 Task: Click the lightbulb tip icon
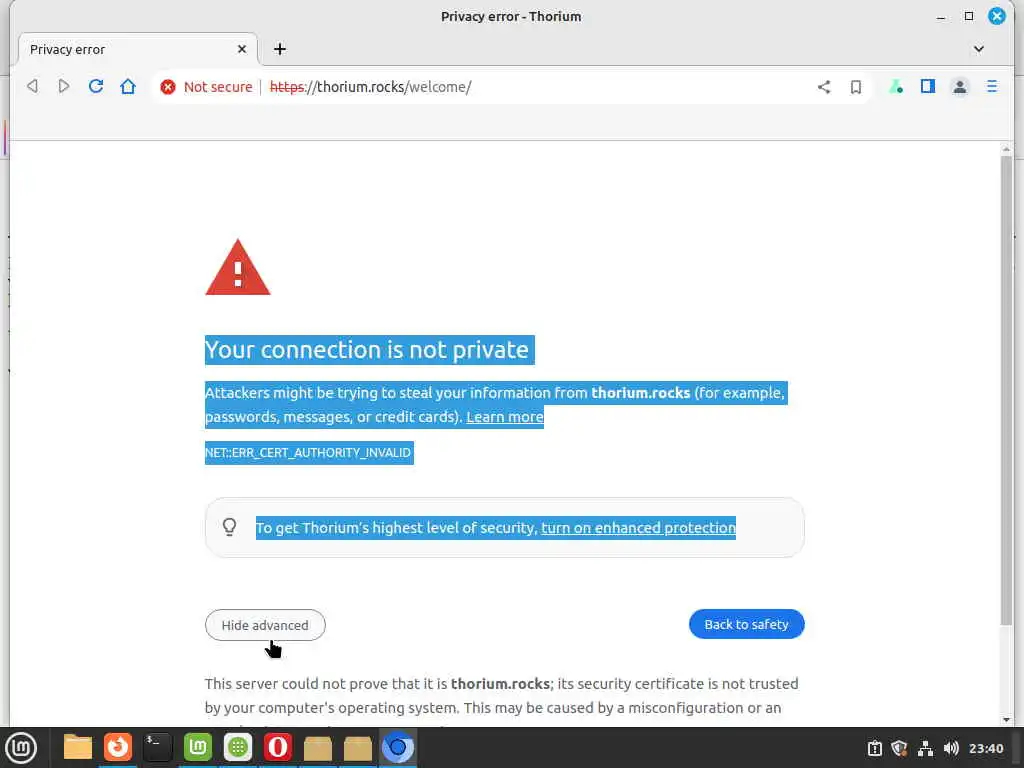pos(229,527)
